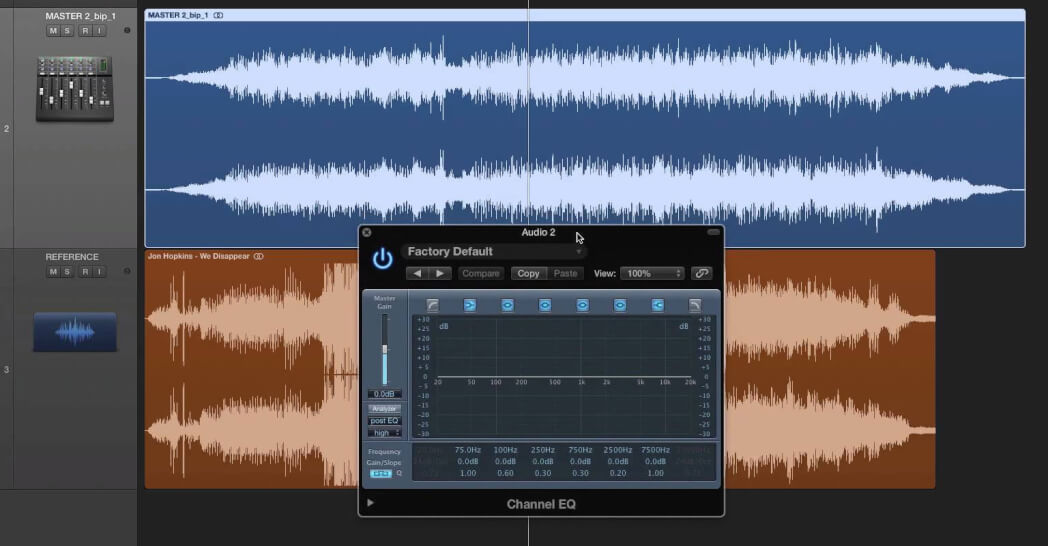Toggle the Analyzer button in Channel EQ

click(384, 408)
